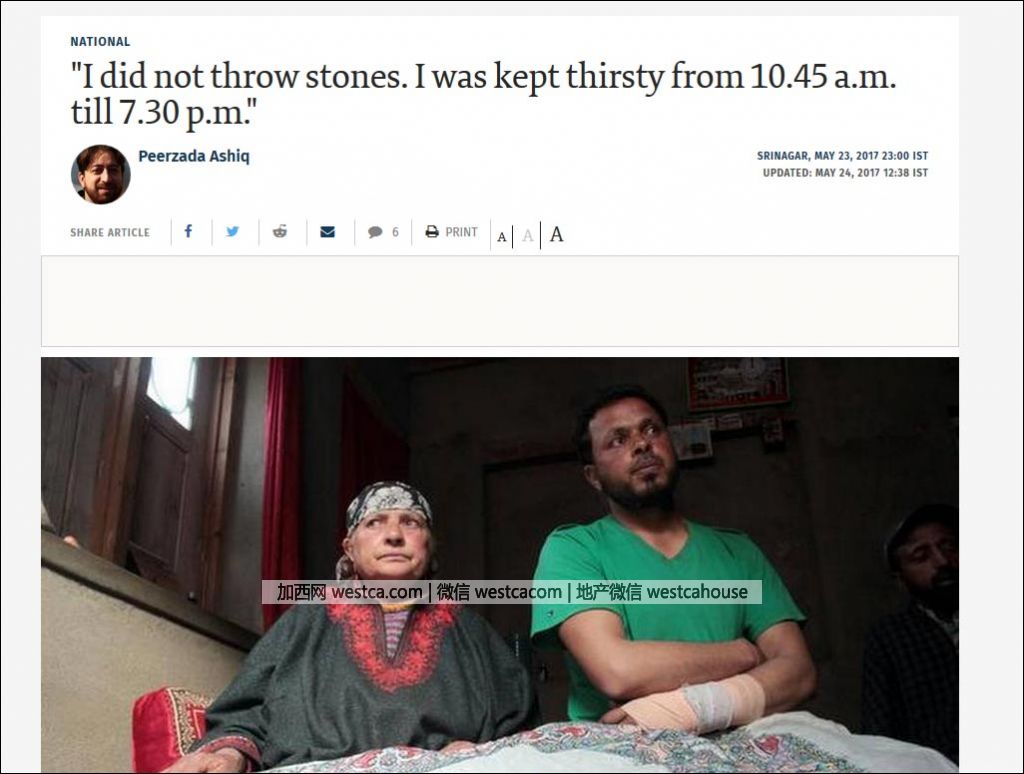Click the PRINT text button
Viewport: 1024px width, 774px height.
pyautogui.click(x=461, y=232)
